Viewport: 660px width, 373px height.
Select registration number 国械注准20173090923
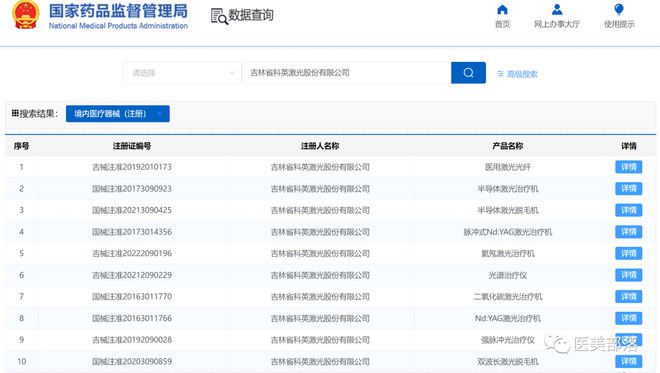point(132,189)
